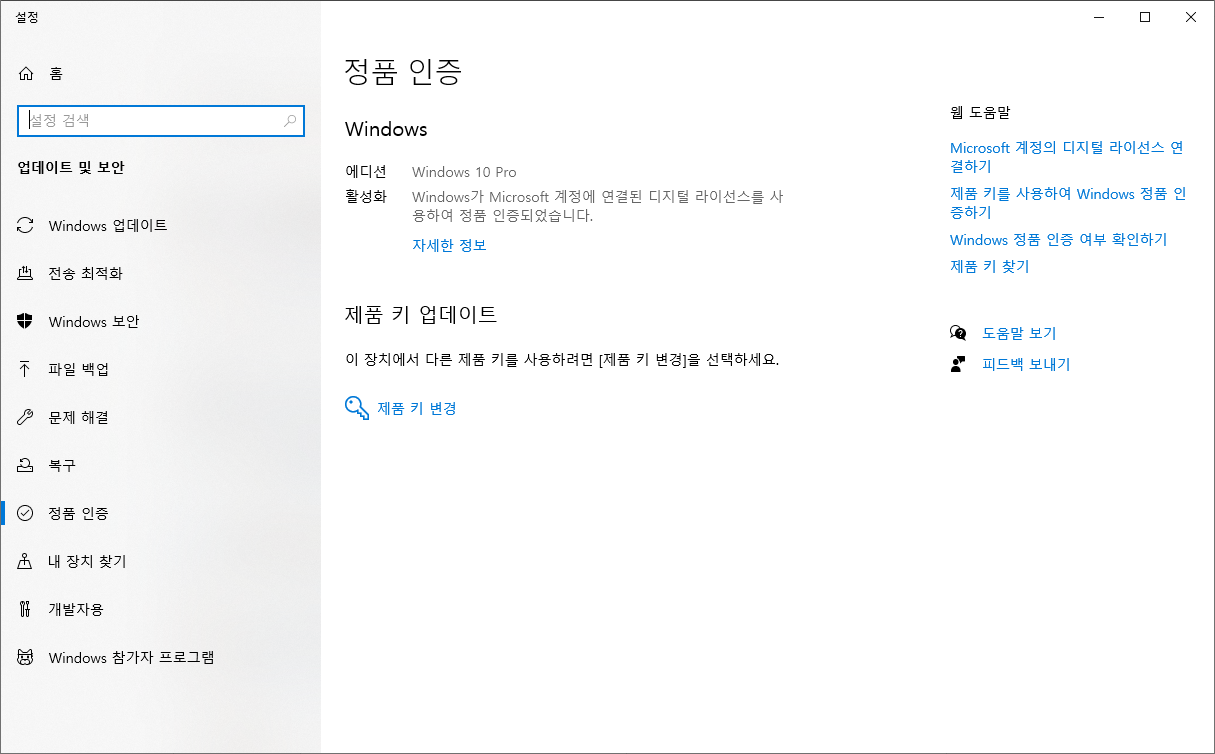Select 정품 인증 sidebar item
Screen dimensions: 1215x754
[161, 513]
